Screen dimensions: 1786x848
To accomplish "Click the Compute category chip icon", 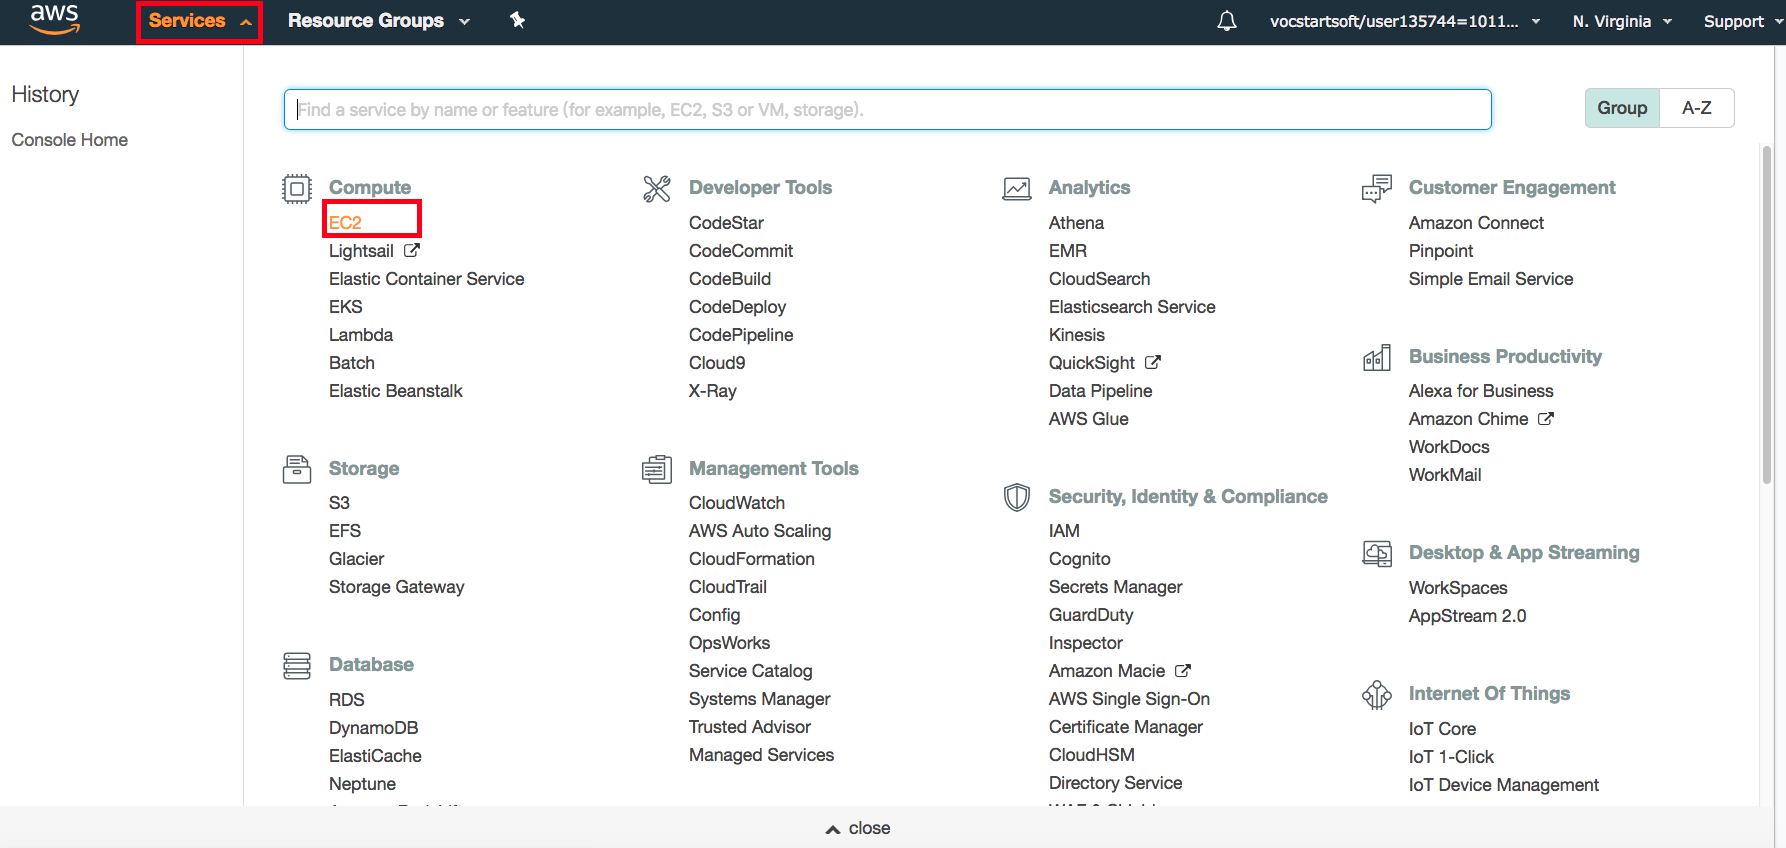I will [297, 188].
